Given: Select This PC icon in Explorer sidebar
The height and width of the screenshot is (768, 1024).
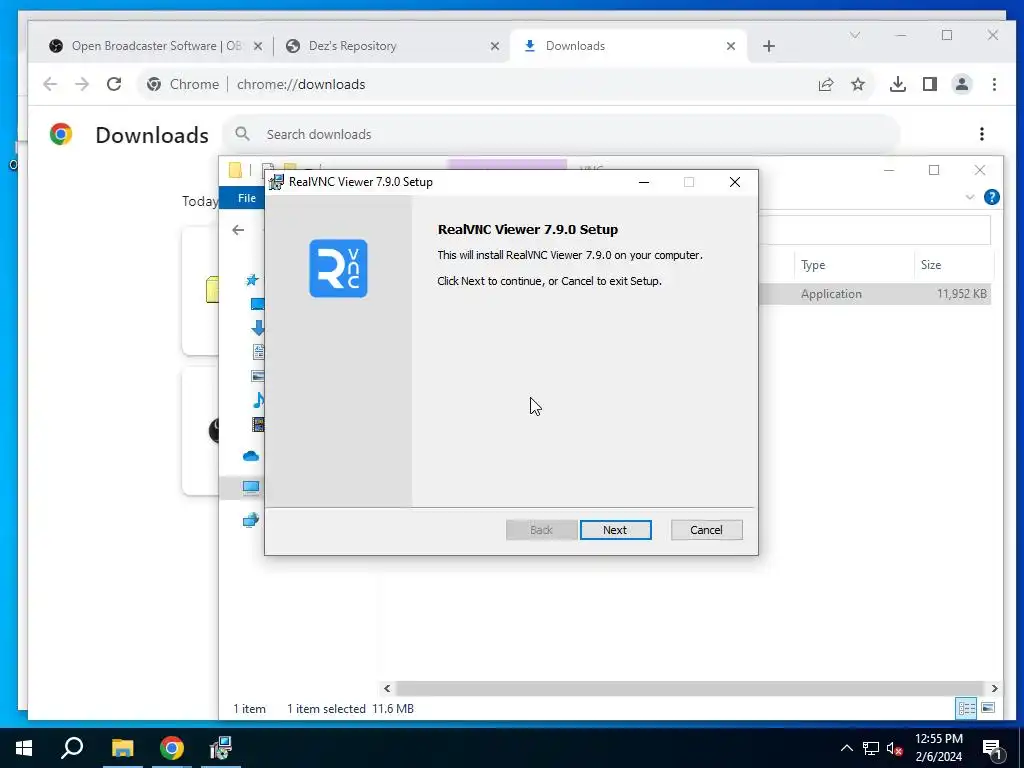Looking at the screenshot, I should 251,487.
